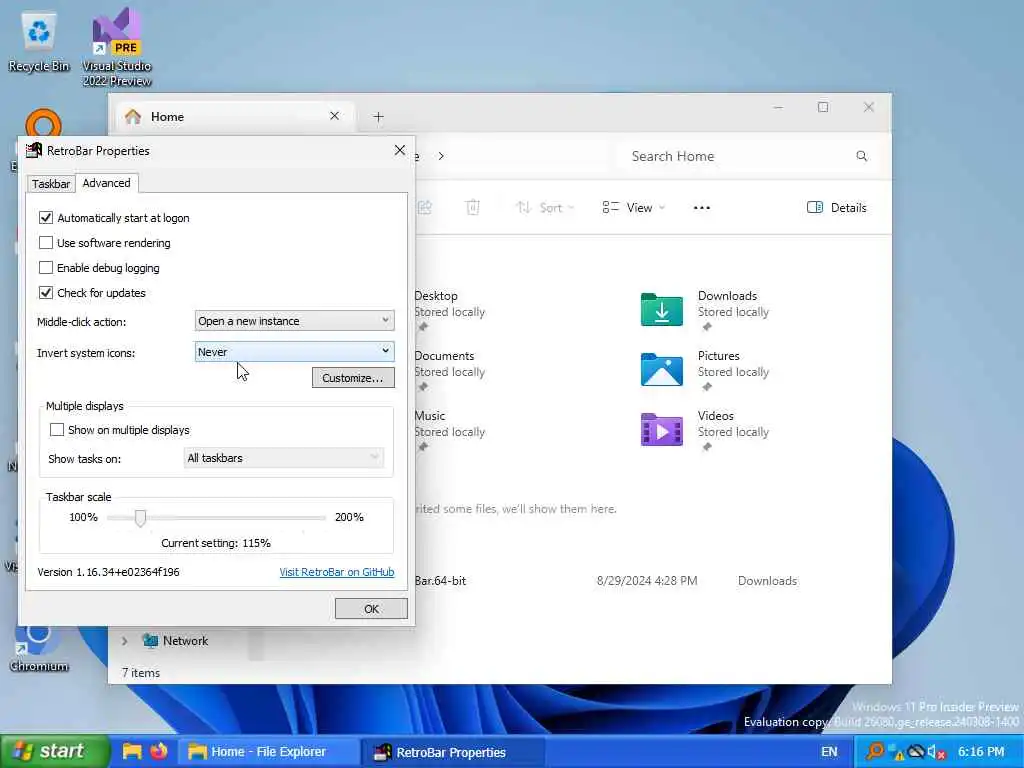The height and width of the screenshot is (768, 1024).
Task: Click the Taskbar scale slider thumb
Action: tap(140, 518)
